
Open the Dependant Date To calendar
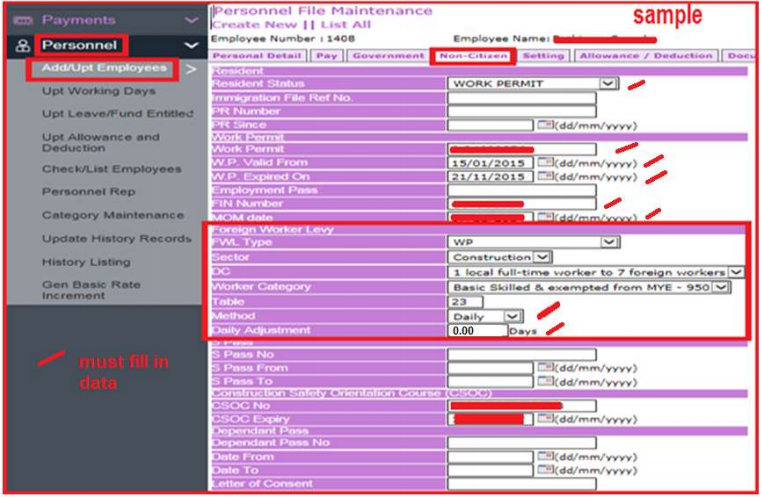[x=545, y=470]
